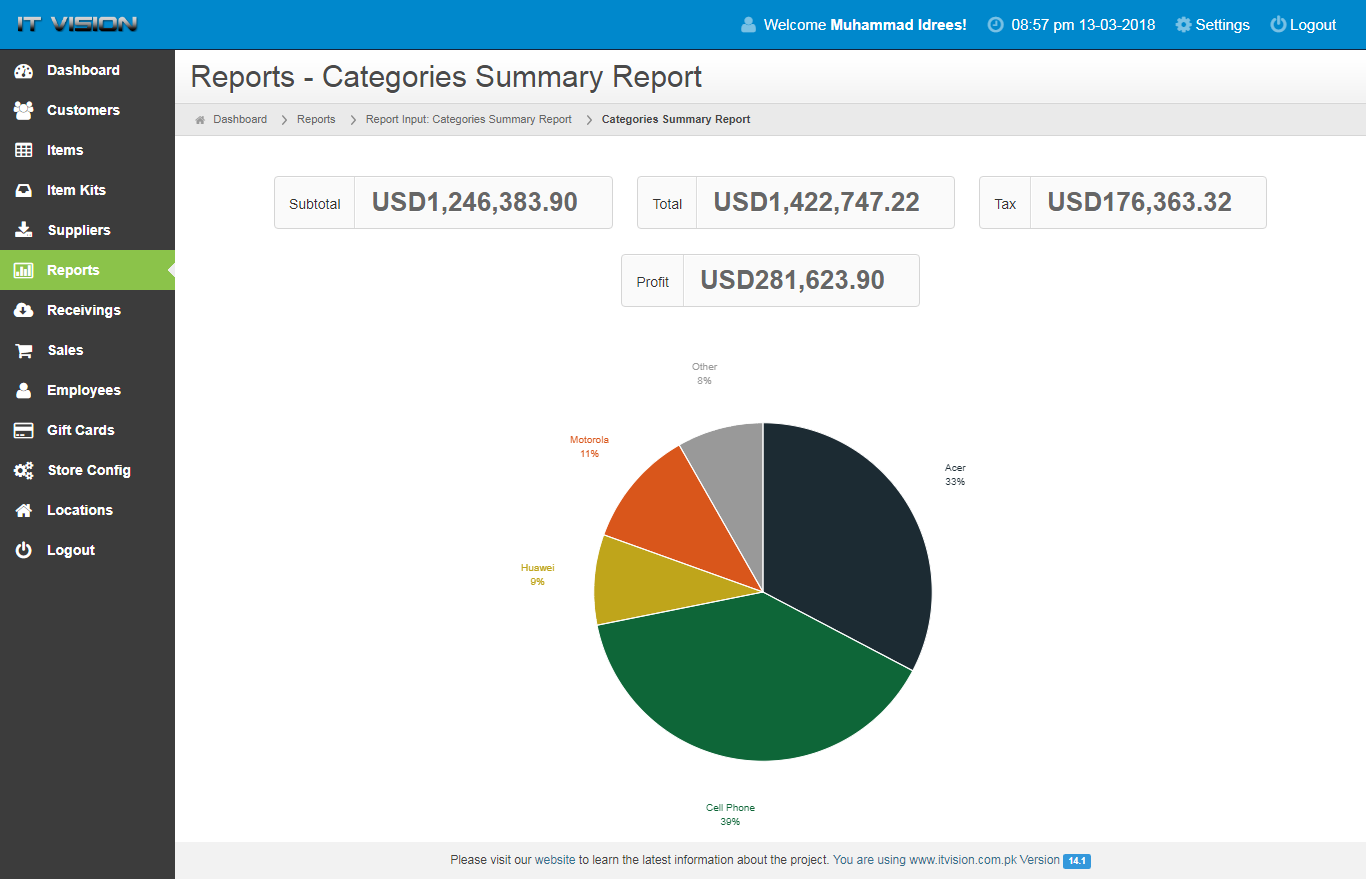Click the Dashboard gauge icon in sidebar

pos(24,71)
